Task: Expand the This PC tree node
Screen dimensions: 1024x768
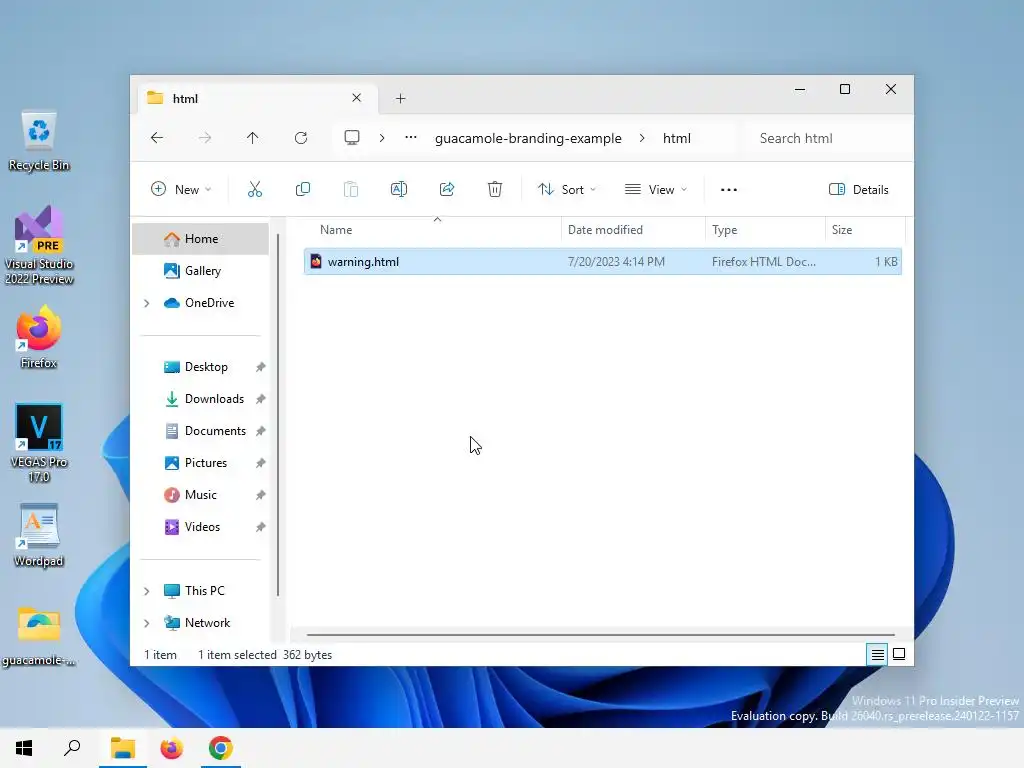Action: (147, 591)
